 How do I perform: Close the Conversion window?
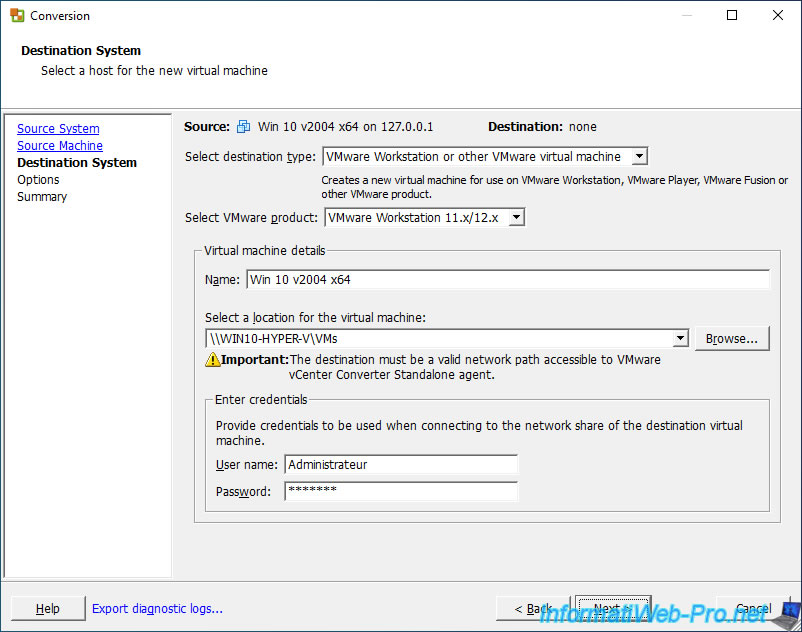pos(778,15)
